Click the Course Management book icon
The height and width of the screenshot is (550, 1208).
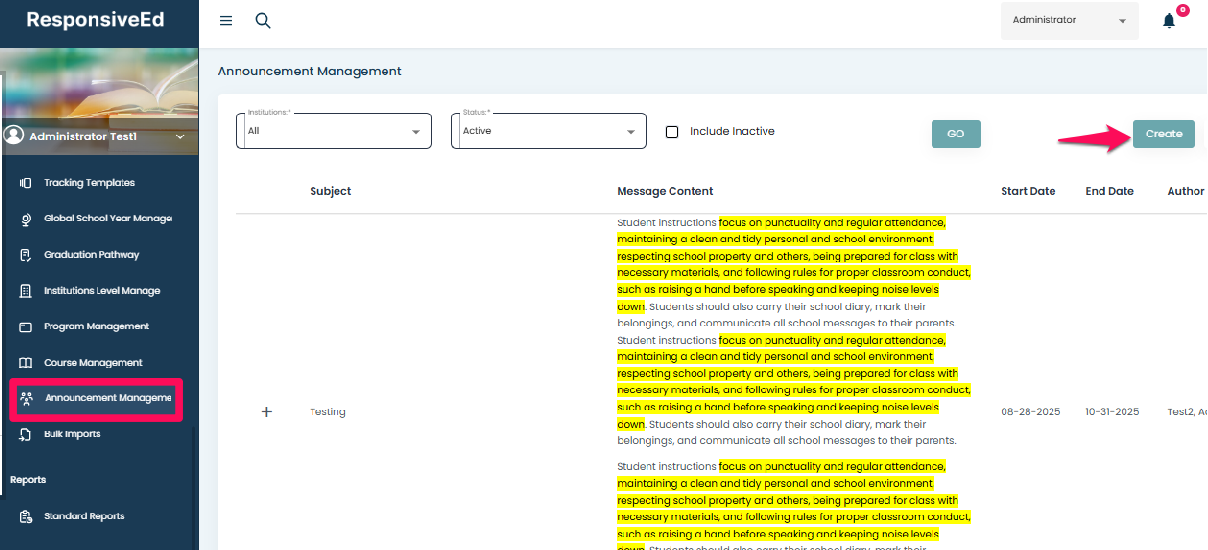click(x=26, y=363)
